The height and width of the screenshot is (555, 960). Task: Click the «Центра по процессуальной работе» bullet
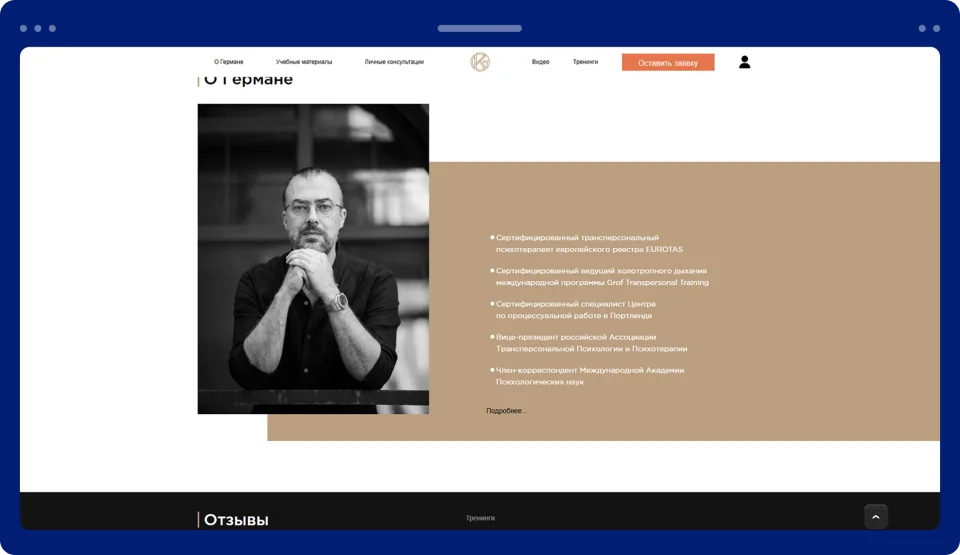tap(575, 309)
